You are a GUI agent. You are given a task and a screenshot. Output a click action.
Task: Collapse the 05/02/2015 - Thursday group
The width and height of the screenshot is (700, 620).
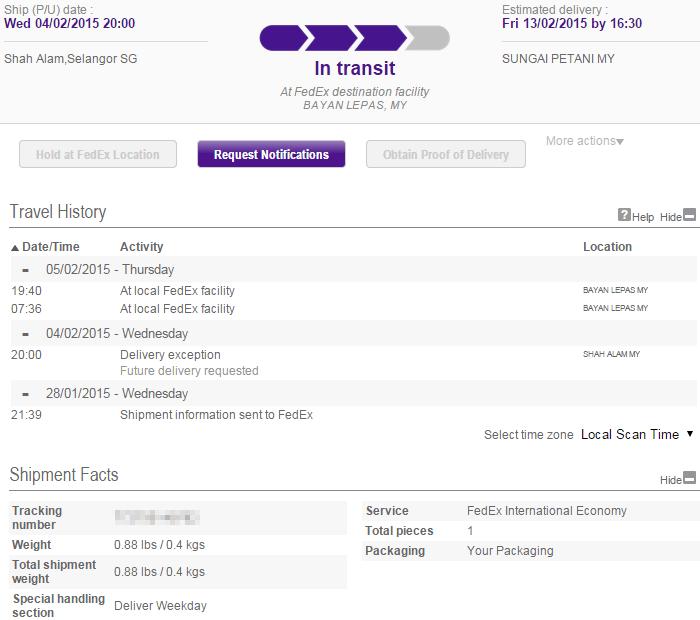click(x=25, y=270)
